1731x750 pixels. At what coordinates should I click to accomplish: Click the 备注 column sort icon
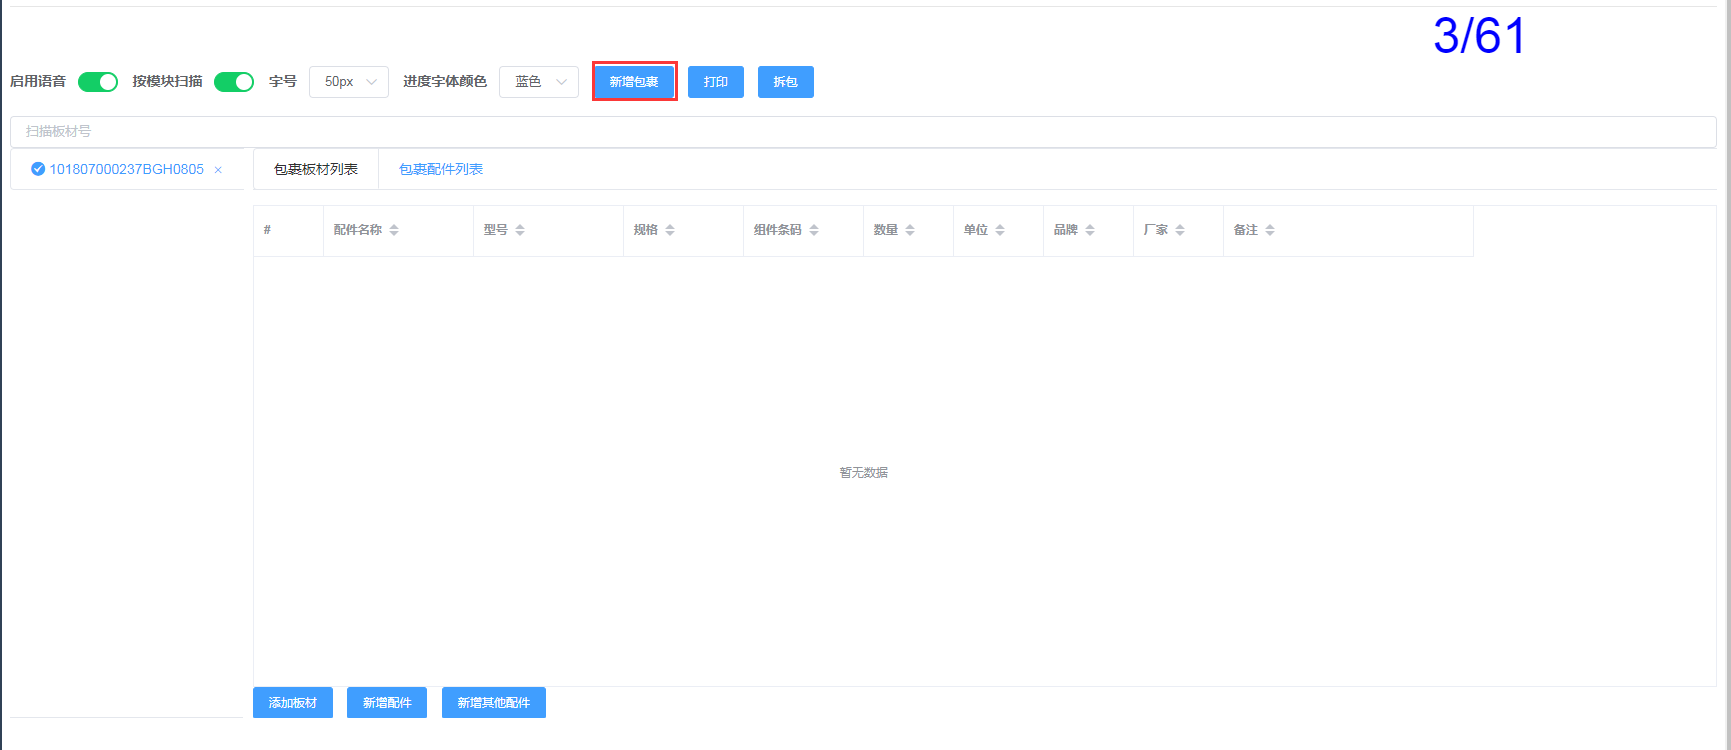pos(1270,230)
